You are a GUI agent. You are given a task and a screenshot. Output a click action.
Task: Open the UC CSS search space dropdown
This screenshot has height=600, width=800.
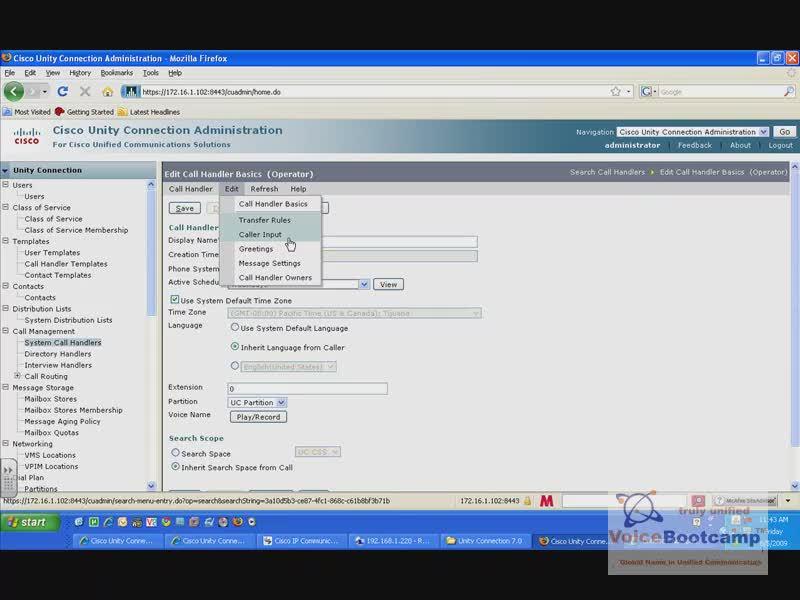317,452
